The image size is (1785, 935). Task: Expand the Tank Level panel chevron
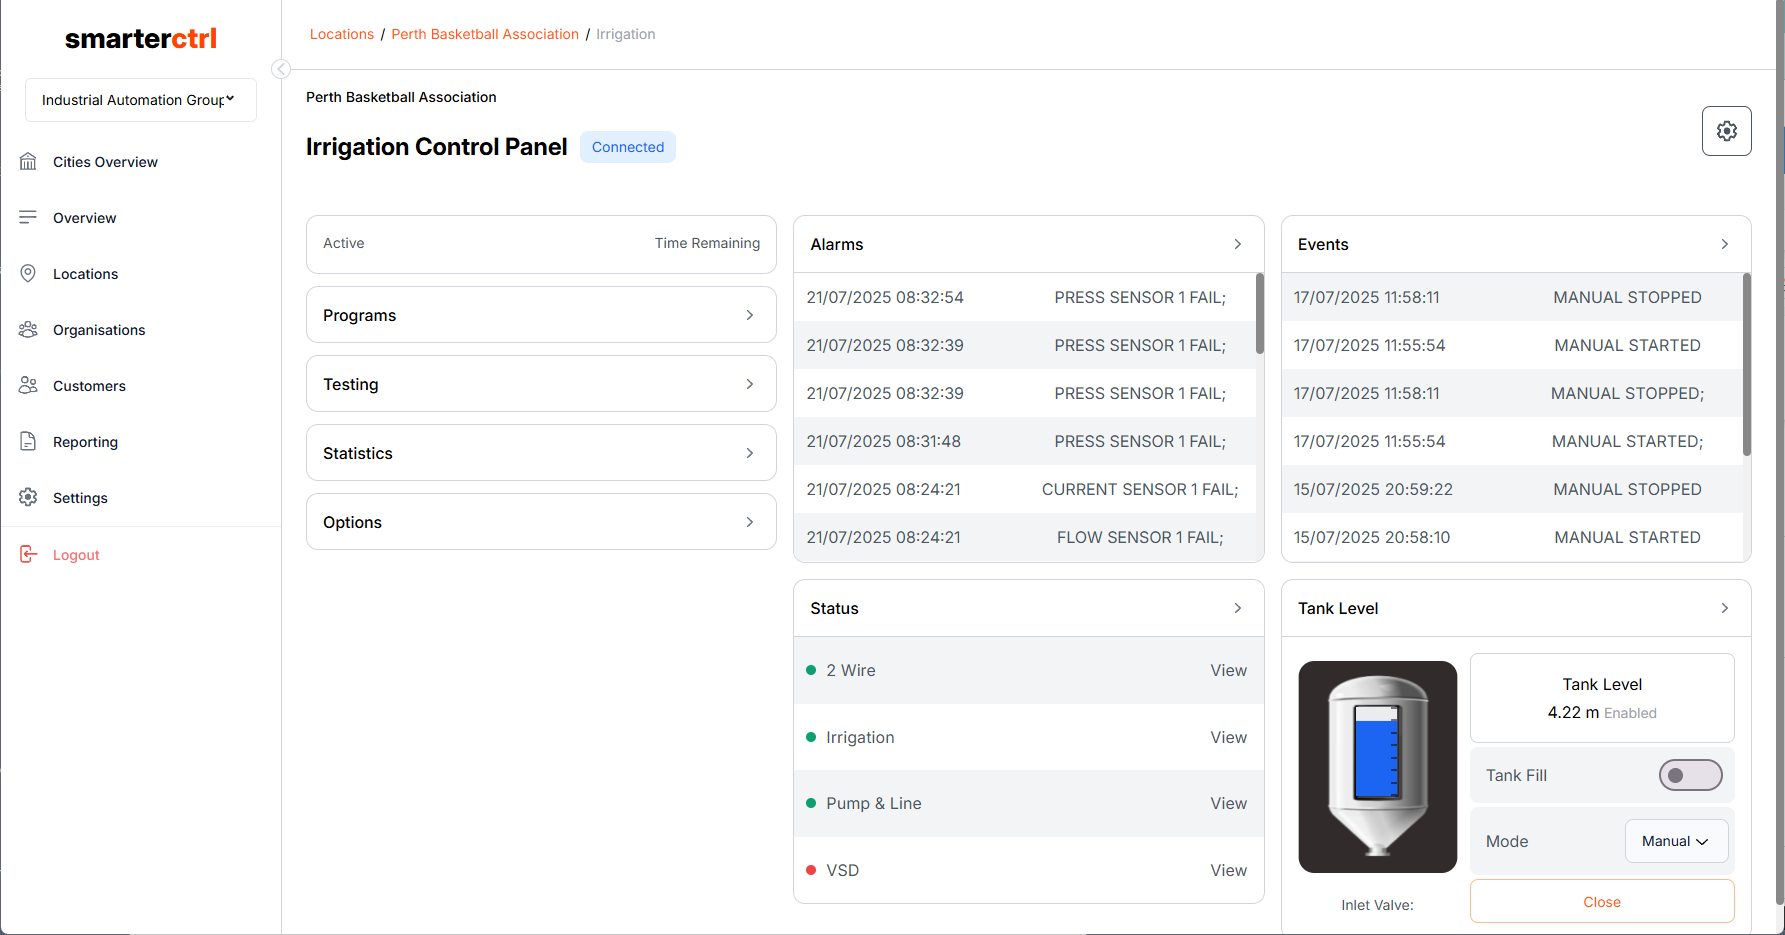(1724, 608)
